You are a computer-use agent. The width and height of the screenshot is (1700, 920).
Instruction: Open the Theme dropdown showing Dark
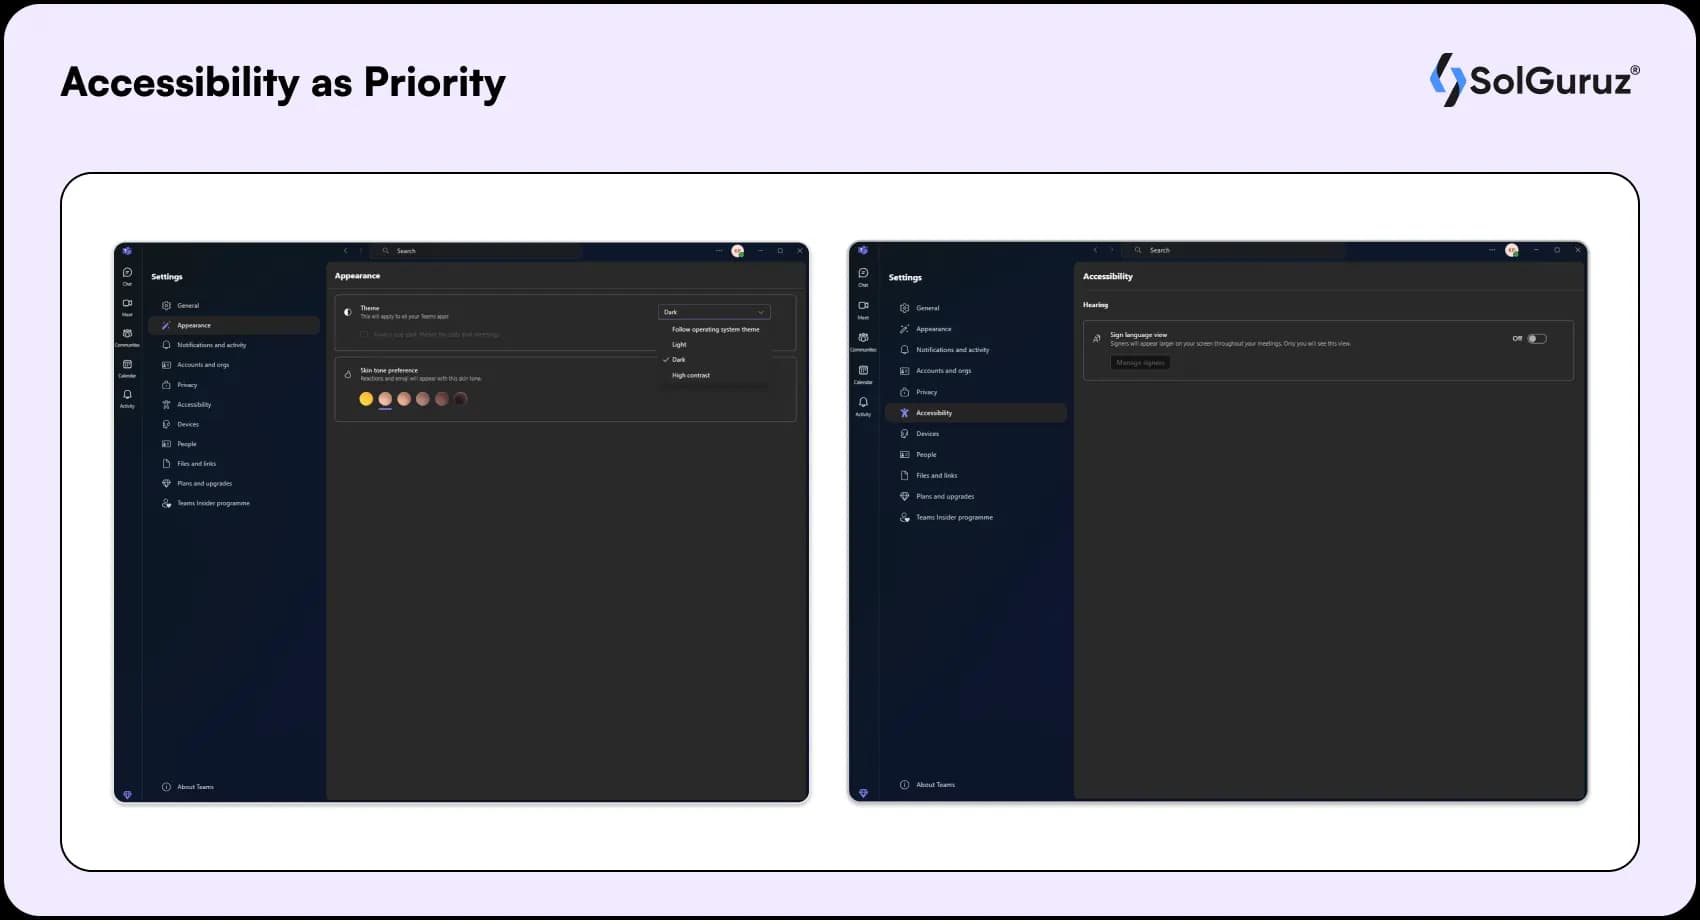click(714, 312)
